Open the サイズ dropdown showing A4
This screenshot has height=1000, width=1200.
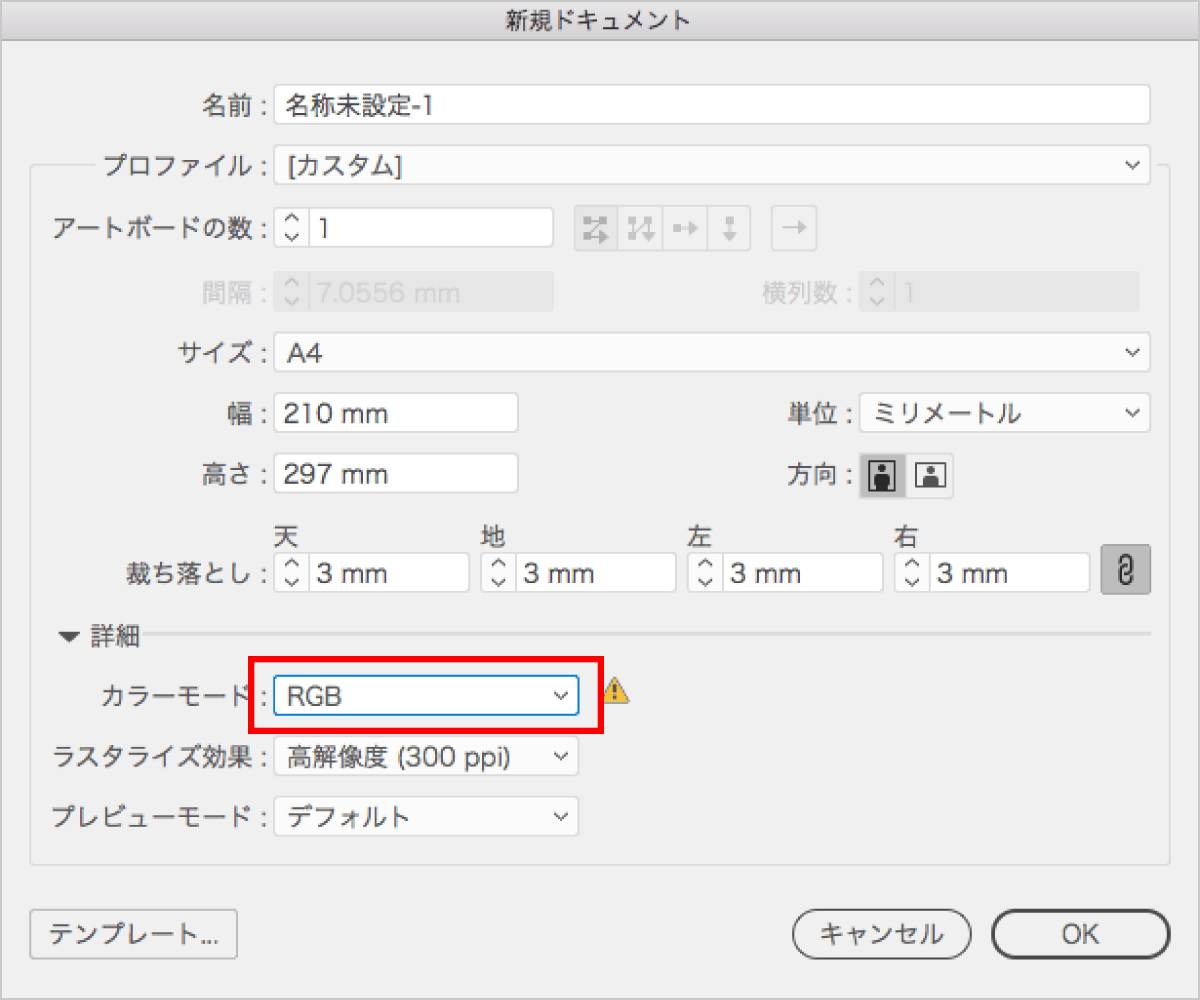[x=711, y=353]
